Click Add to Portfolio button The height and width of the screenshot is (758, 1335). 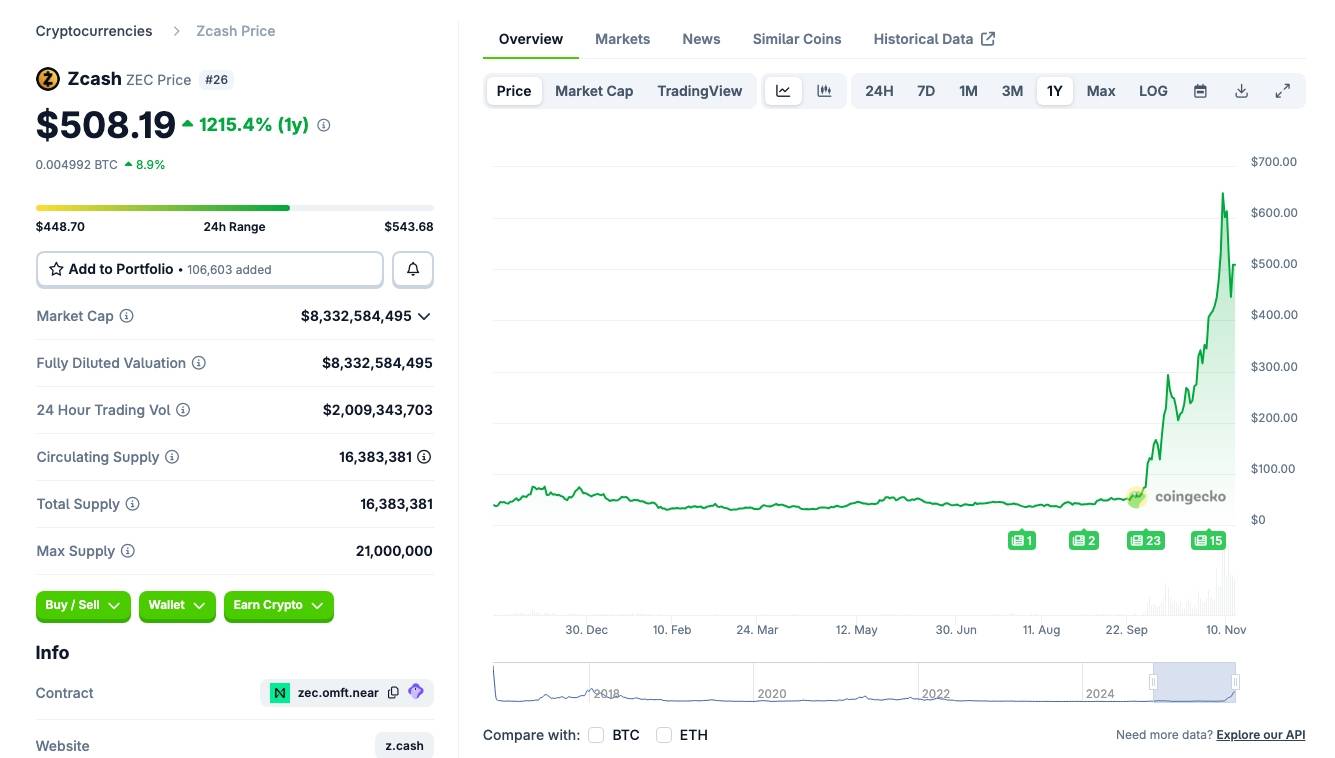pyautogui.click(x=210, y=269)
